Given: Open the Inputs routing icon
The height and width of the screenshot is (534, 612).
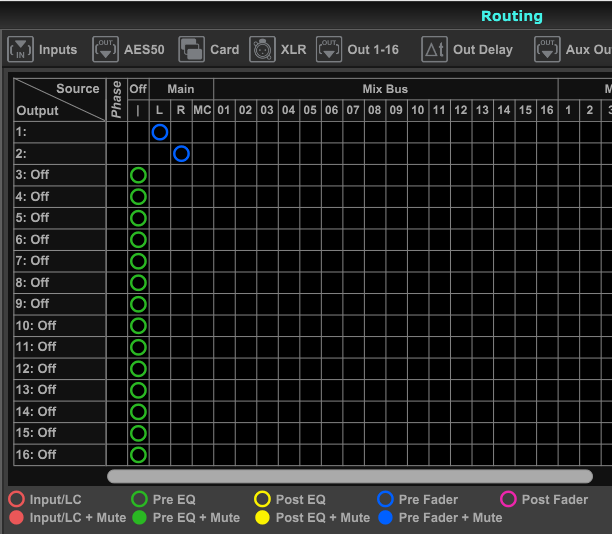Looking at the screenshot, I should click(20, 50).
